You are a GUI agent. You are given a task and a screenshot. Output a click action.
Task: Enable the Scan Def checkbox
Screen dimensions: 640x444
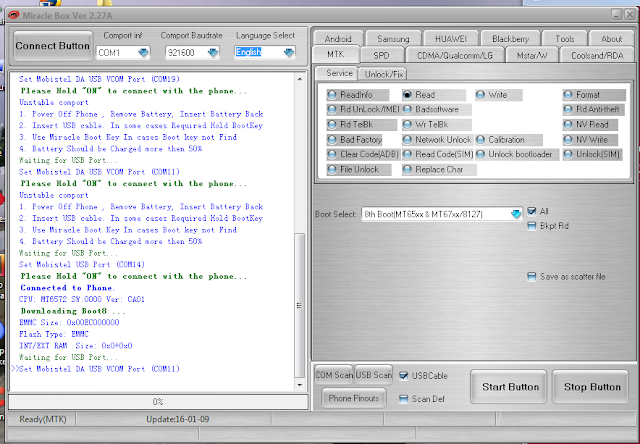point(403,399)
